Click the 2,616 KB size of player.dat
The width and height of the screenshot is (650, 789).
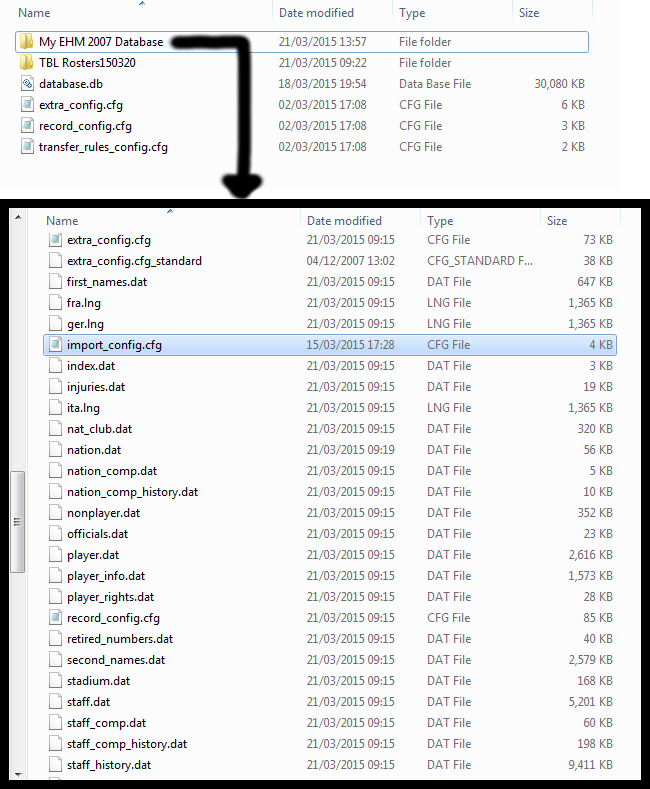[591, 555]
